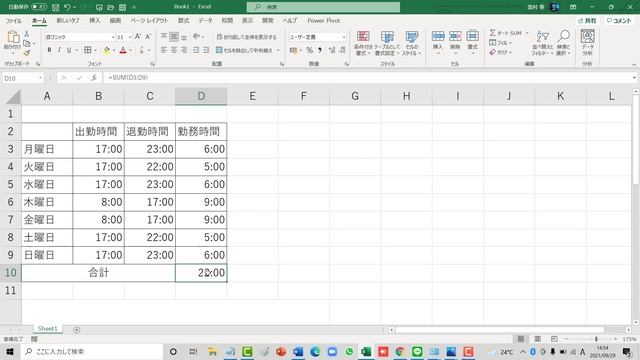
Task: Click the Increase Decimal icon
Action: coord(332,50)
